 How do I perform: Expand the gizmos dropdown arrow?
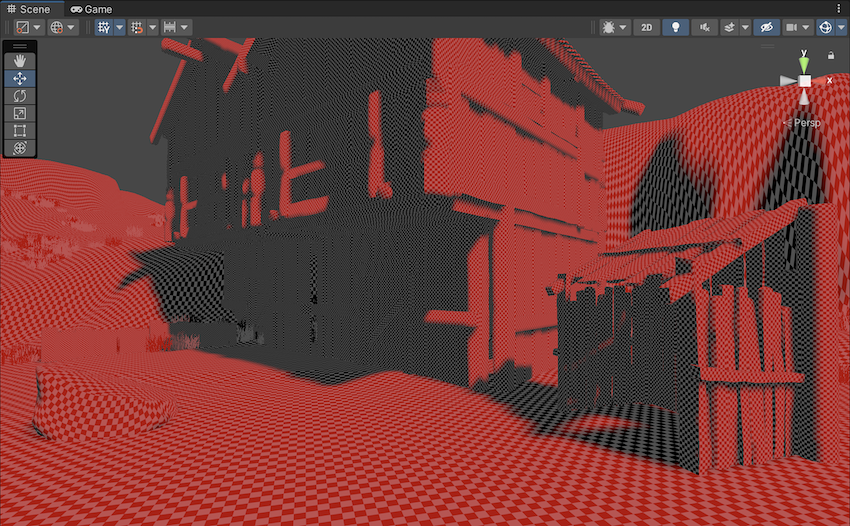pyautogui.click(x=840, y=27)
